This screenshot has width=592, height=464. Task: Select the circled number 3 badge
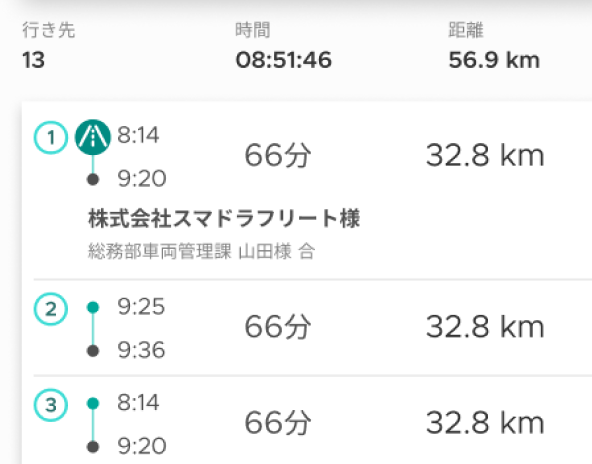pos(51,405)
